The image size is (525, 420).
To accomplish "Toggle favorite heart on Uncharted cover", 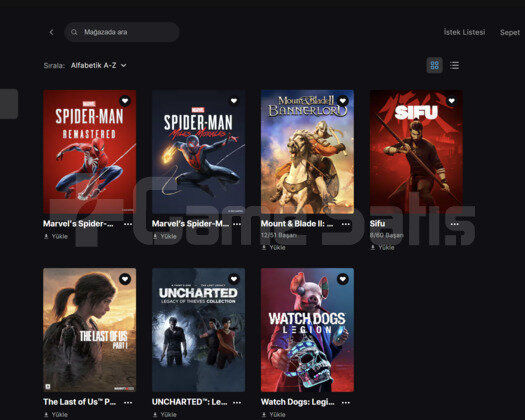I will [x=234, y=279].
